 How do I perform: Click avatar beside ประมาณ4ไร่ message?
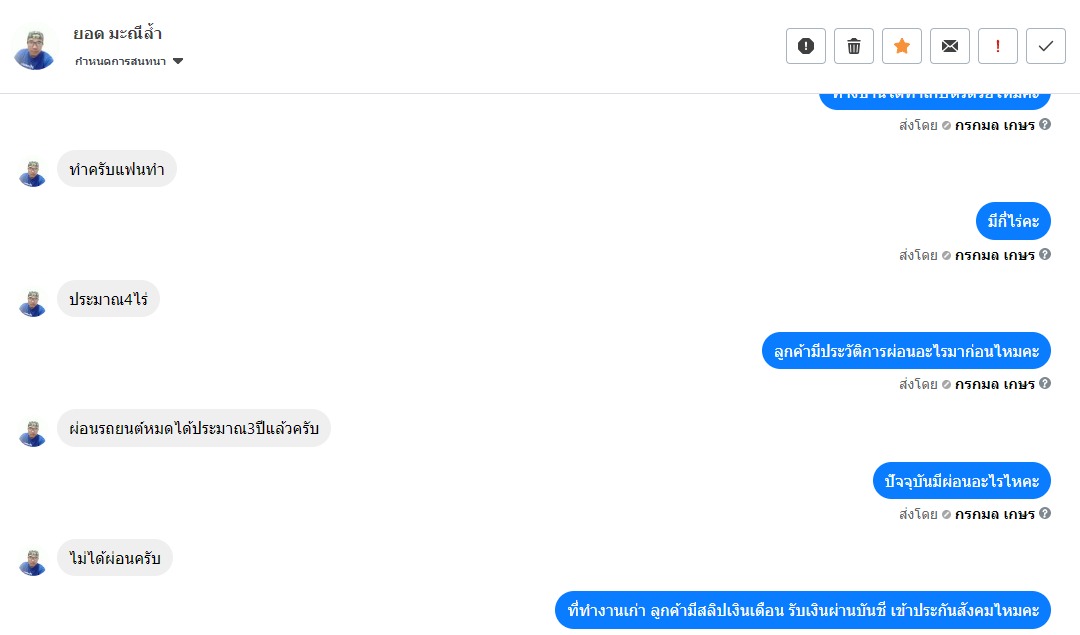click(x=32, y=304)
